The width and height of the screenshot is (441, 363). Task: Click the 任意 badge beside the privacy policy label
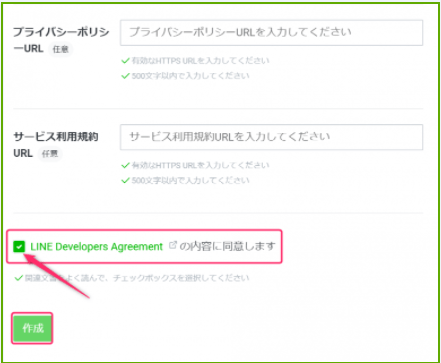point(60,49)
